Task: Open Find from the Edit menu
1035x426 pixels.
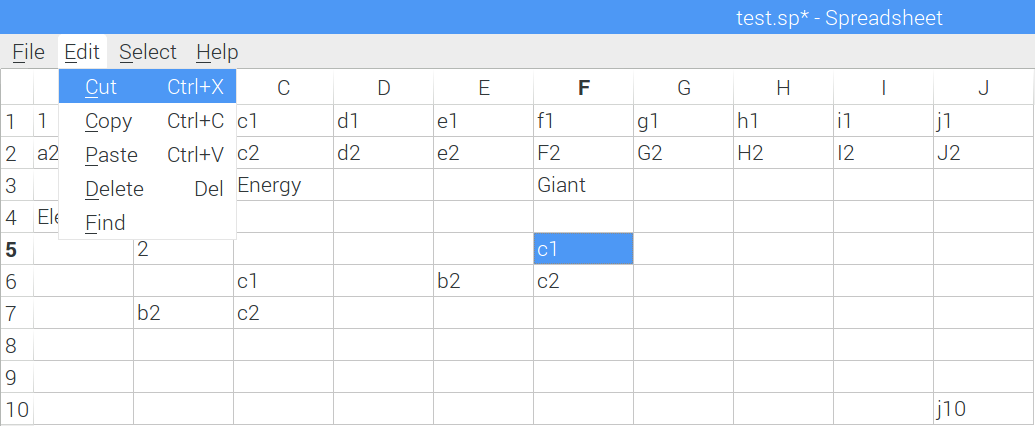Action: click(147, 223)
